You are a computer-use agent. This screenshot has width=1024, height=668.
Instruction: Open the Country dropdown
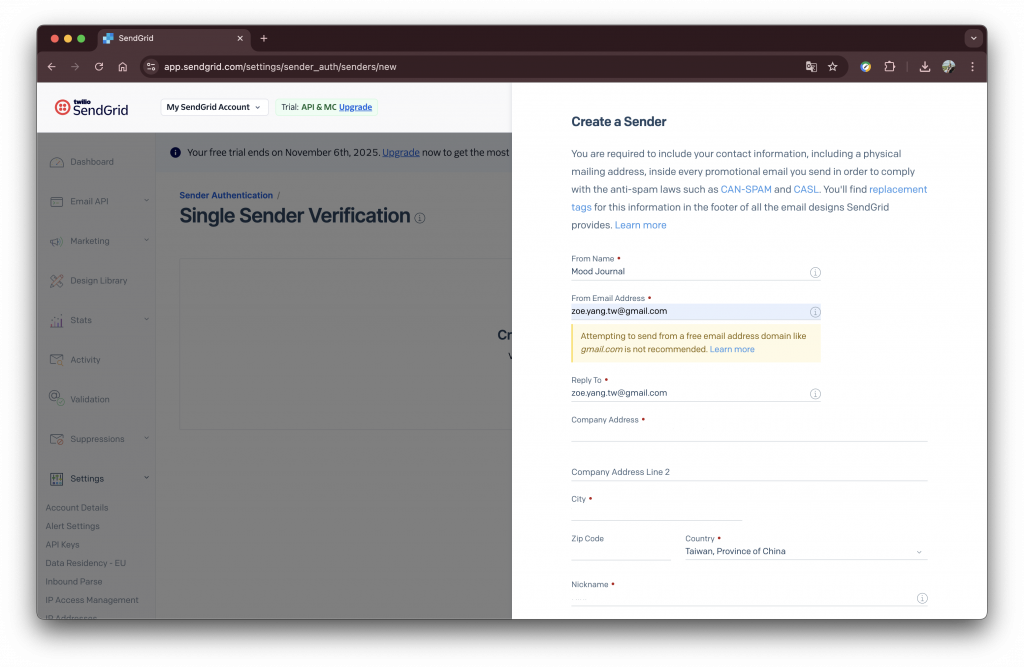(x=805, y=551)
